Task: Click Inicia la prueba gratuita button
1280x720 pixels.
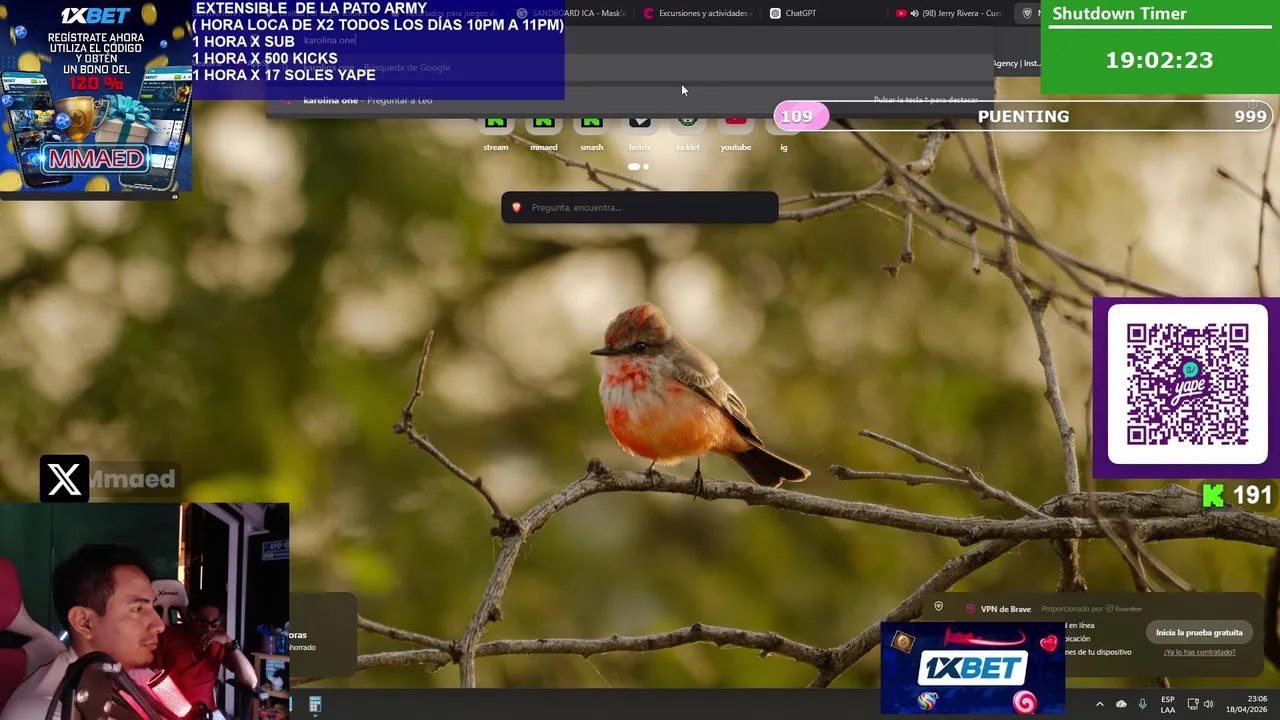Action: click(x=1199, y=632)
